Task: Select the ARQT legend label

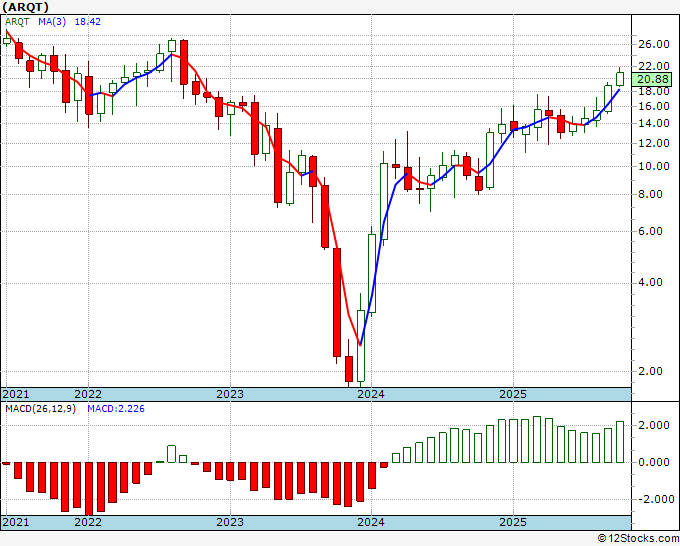Action: tap(17, 22)
